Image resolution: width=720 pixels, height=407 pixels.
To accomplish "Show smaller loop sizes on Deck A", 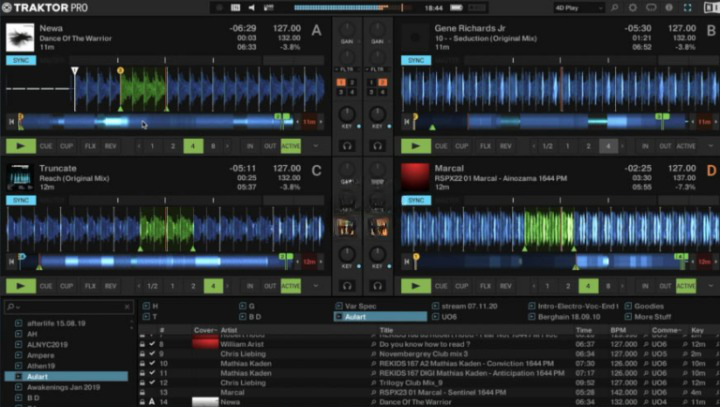I will pyautogui.click(x=139, y=146).
